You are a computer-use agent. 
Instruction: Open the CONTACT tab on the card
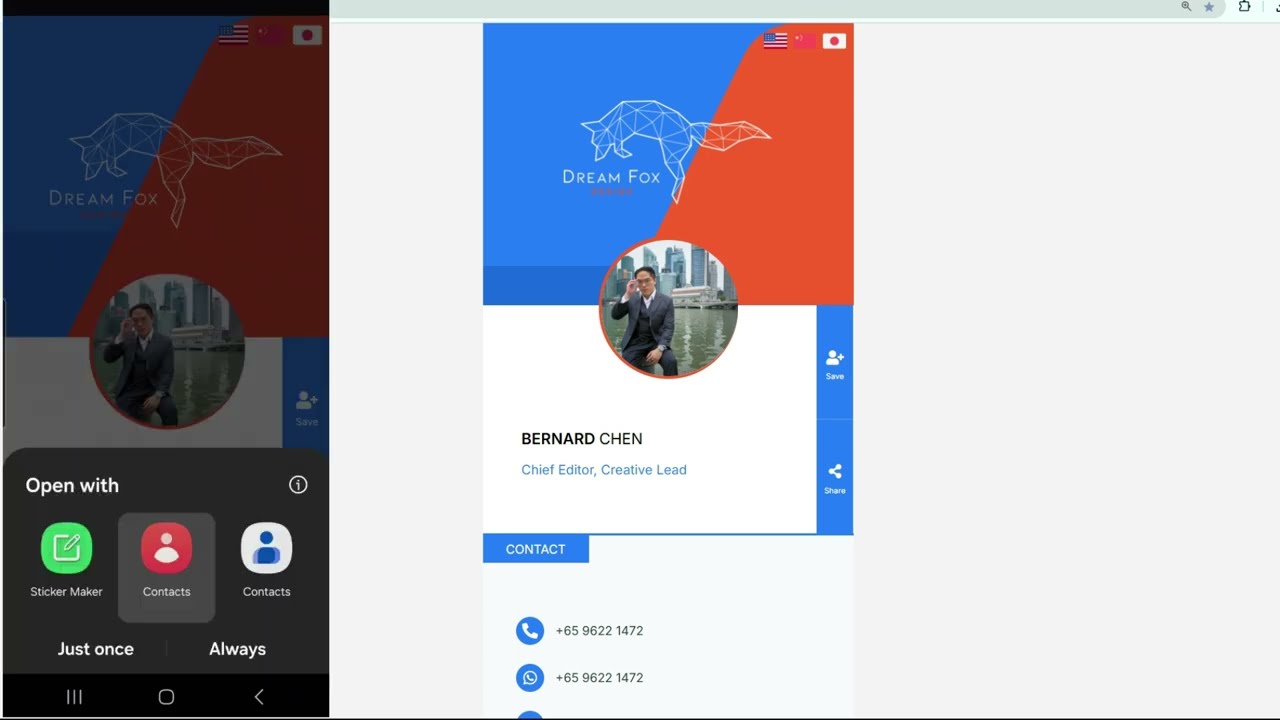tap(536, 549)
